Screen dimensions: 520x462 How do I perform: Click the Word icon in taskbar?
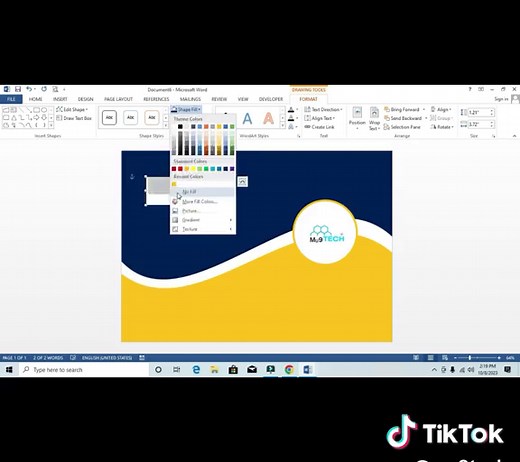(307, 370)
